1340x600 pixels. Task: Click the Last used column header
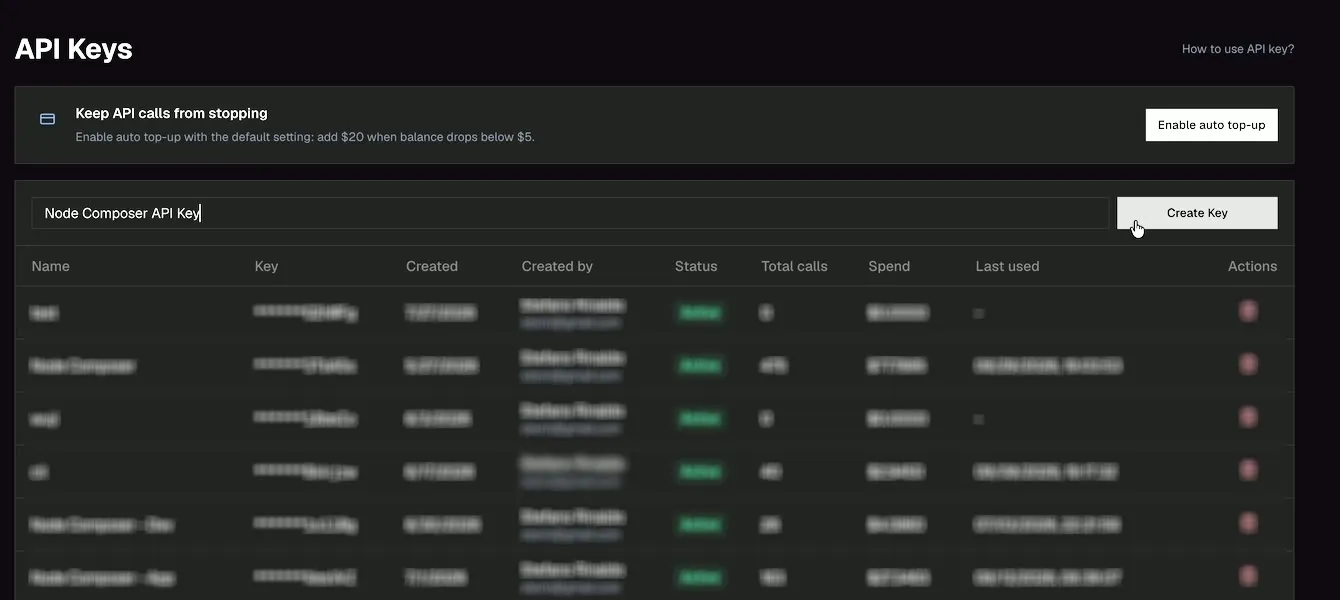(1007, 266)
